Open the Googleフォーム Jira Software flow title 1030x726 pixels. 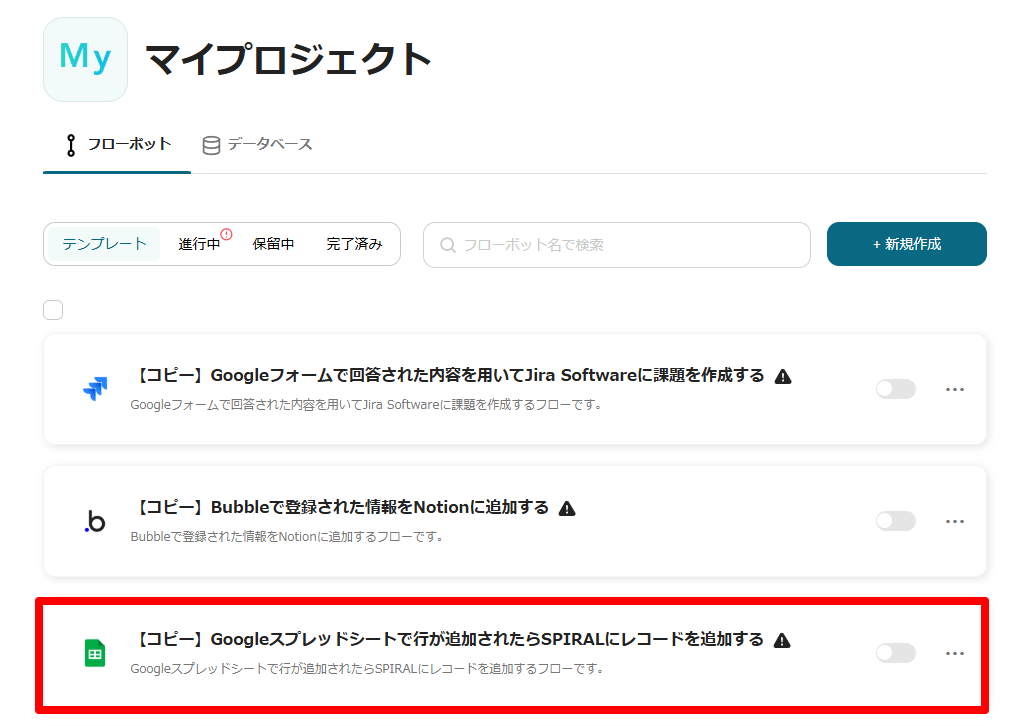tap(449, 375)
